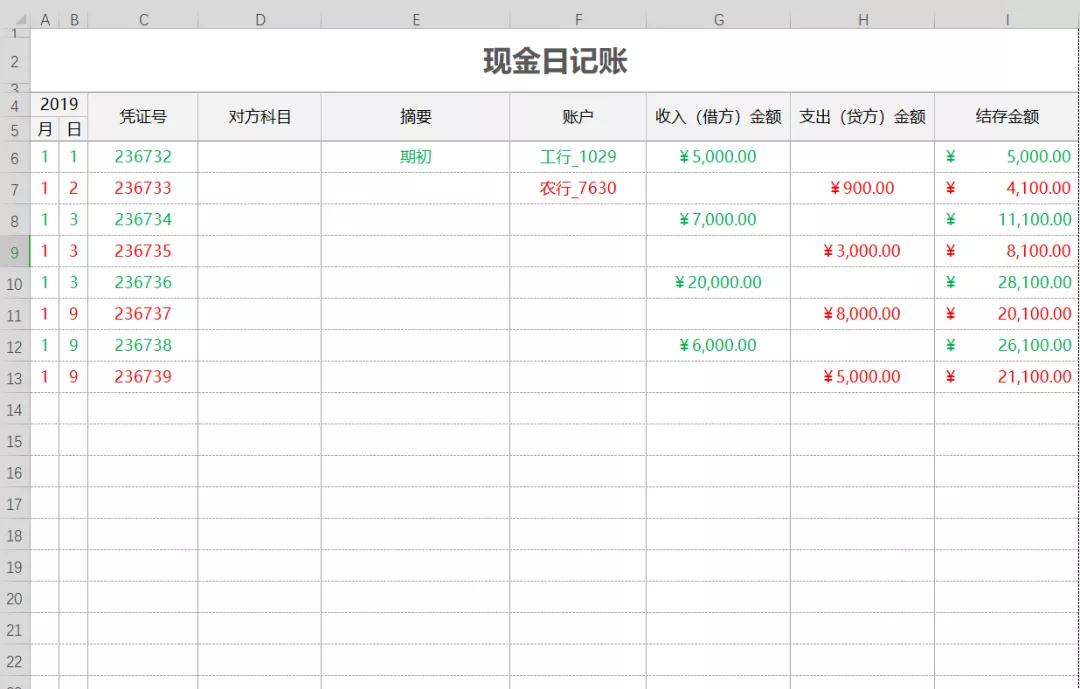1080x689 pixels.
Task: Click the 凭证号 header cell
Action: coord(143,116)
